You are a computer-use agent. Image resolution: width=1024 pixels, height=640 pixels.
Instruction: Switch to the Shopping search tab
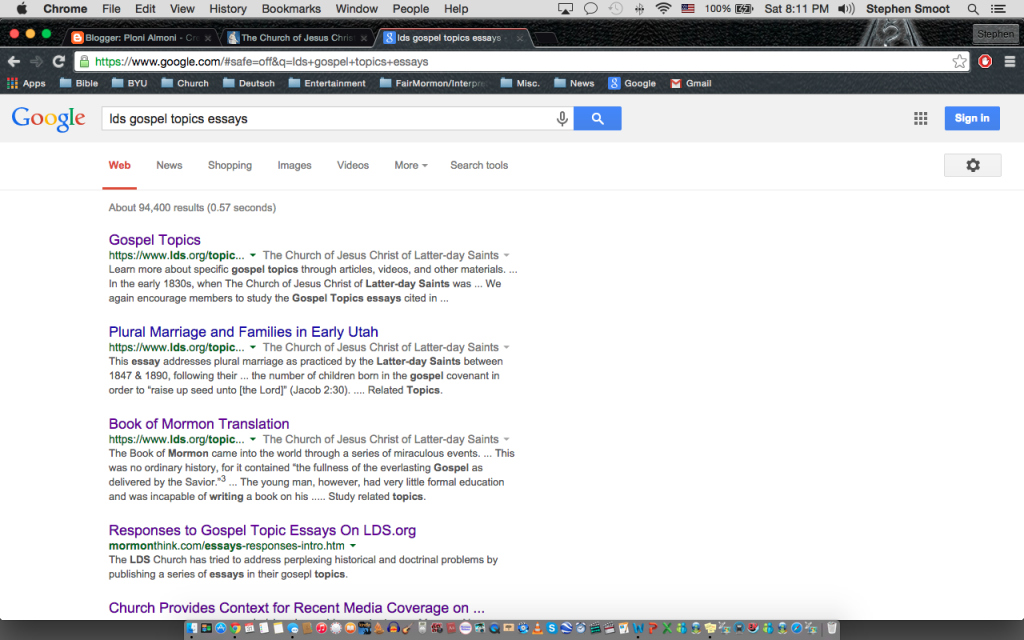[230, 165]
